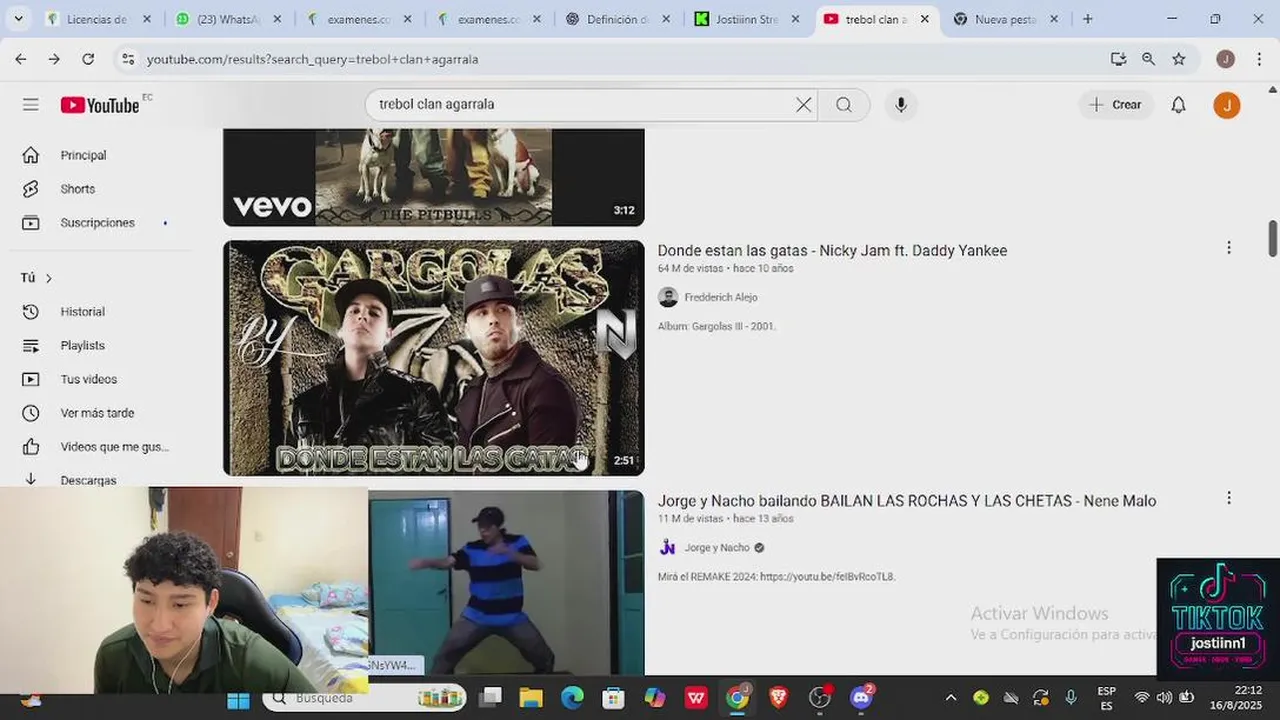
Task: Open the notifications bell
Action: pyautogui.click(x=1179, y=105)
